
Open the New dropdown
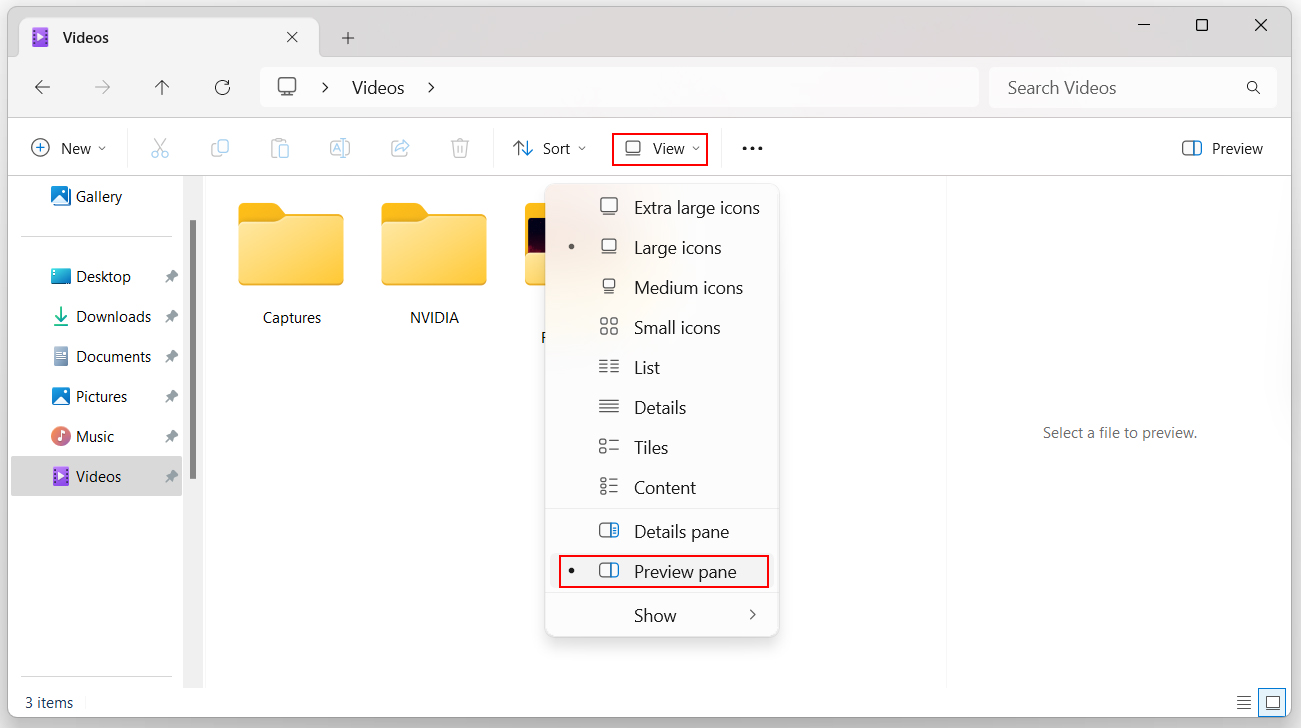68,147
